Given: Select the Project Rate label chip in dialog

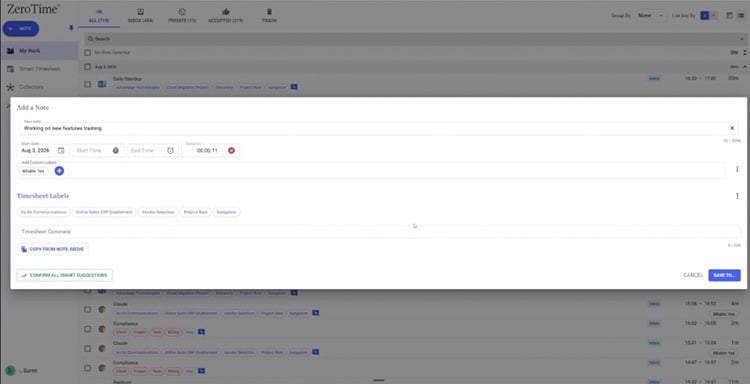Looking at the screenshot, I should 196,212.
